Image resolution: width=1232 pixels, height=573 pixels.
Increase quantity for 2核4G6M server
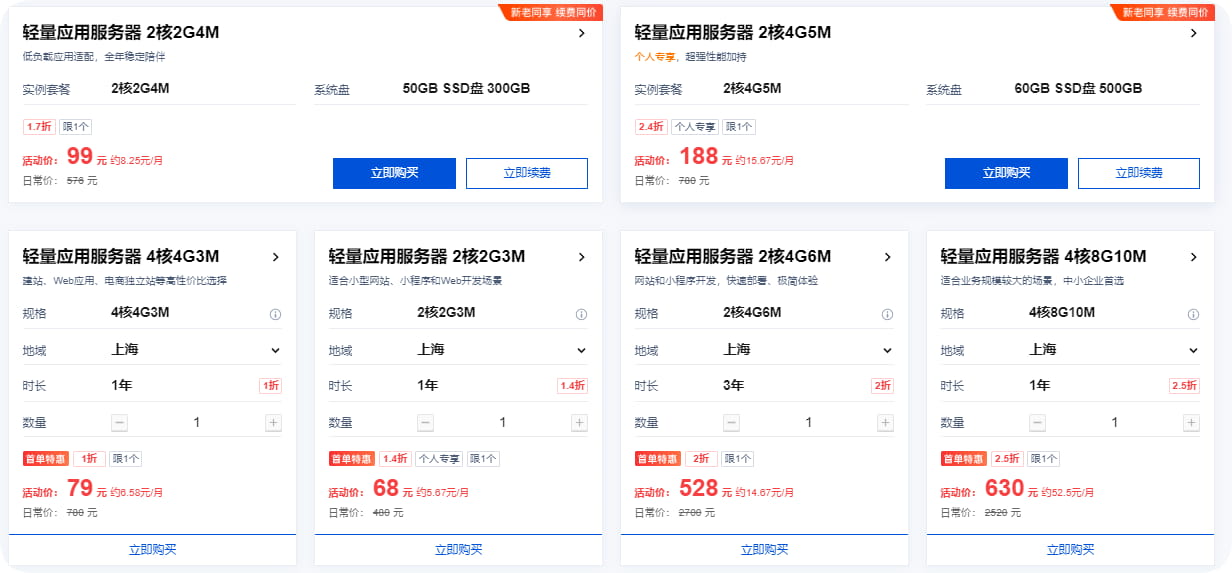(885, 423)
